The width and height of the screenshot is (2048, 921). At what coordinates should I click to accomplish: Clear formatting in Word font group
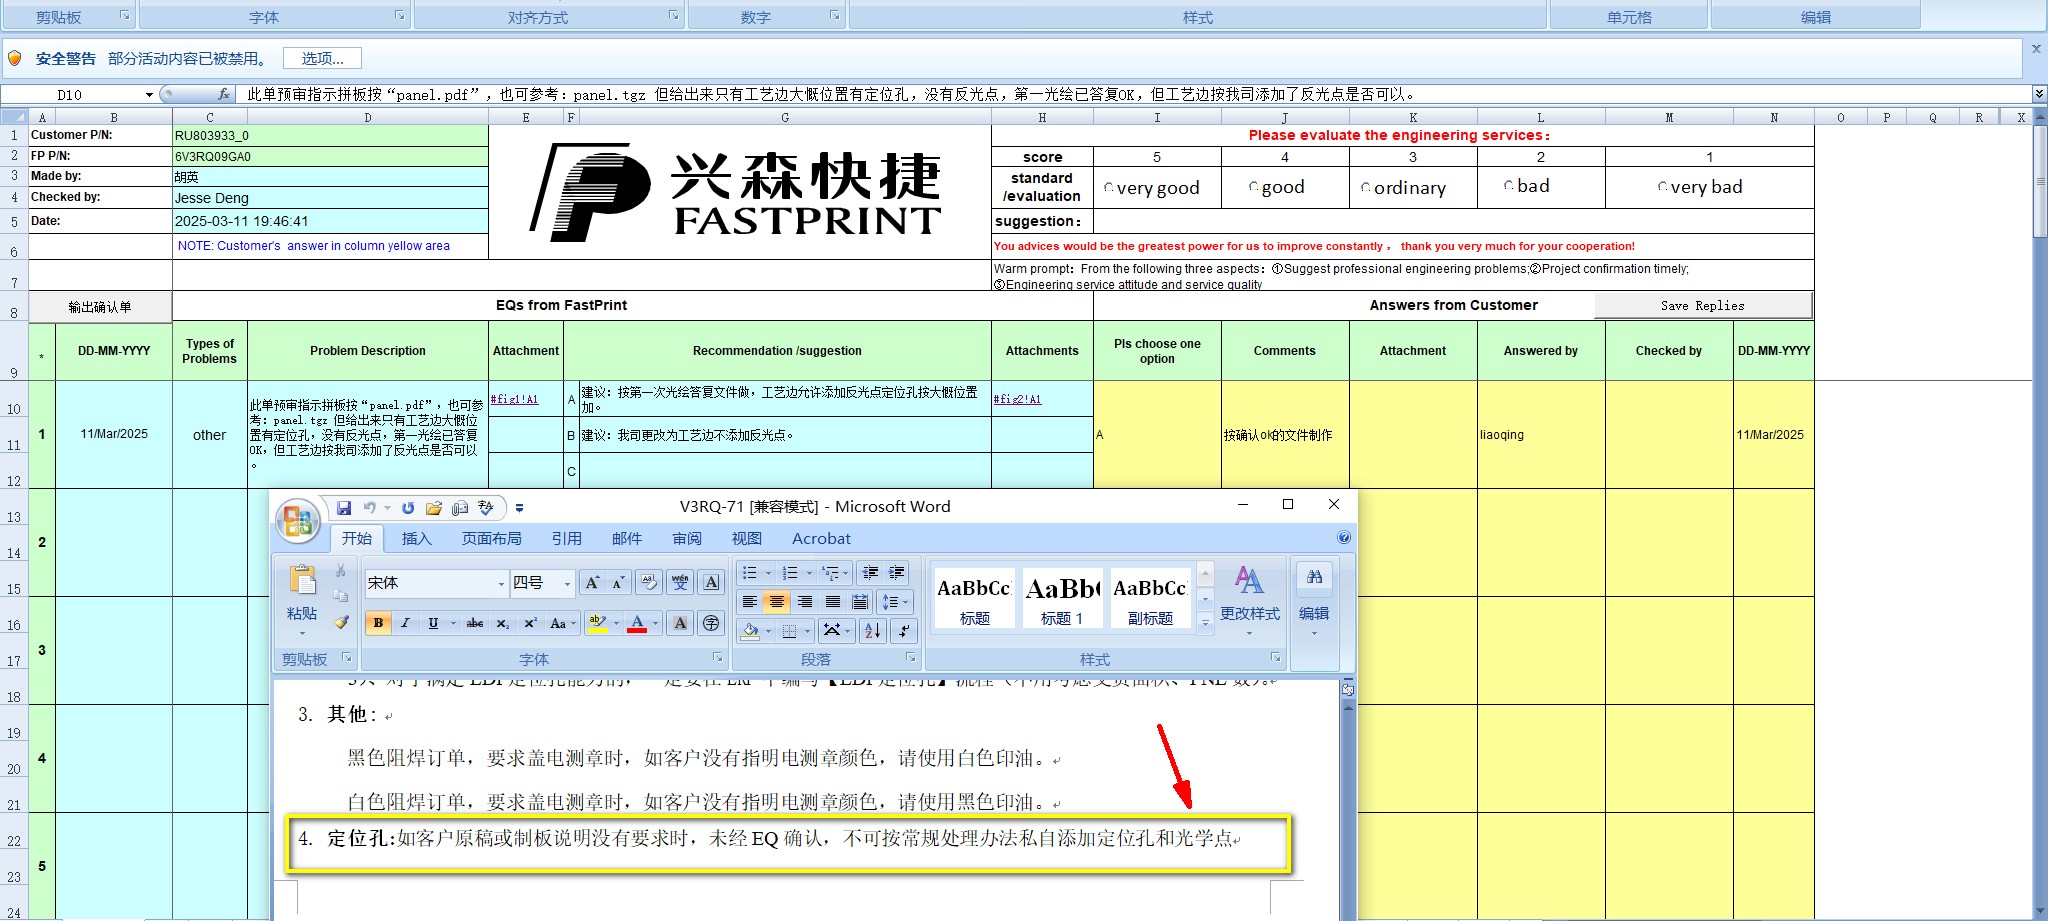pyautogui.click(x=649, y=583)
